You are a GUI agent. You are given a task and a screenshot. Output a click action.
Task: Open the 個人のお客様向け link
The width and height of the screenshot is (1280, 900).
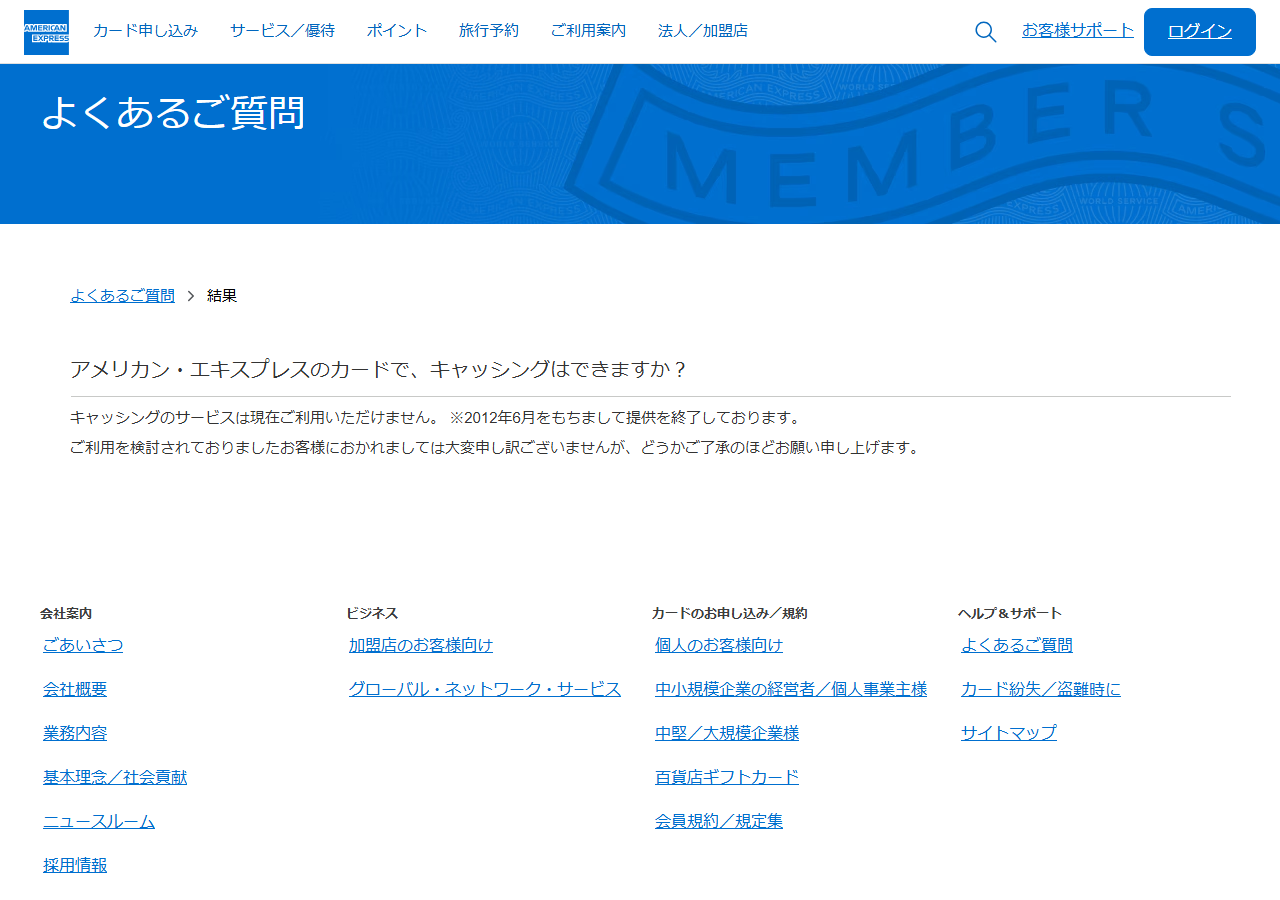tap(719, 645)
